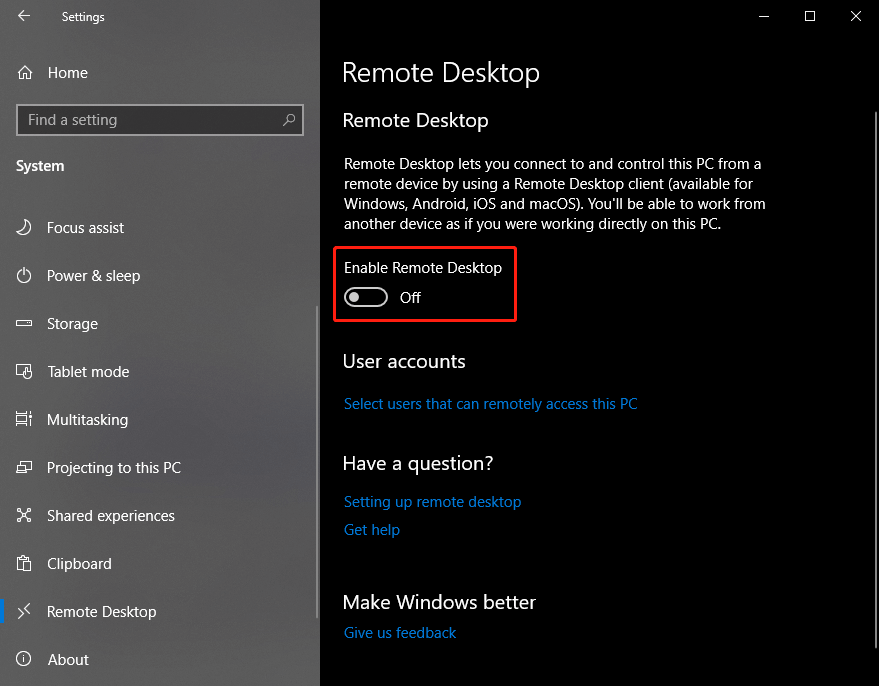Viewport: 879px width, 686px height.
Task: Turn on Enable Remote Desktop toggle
Action: pos(366,298)
